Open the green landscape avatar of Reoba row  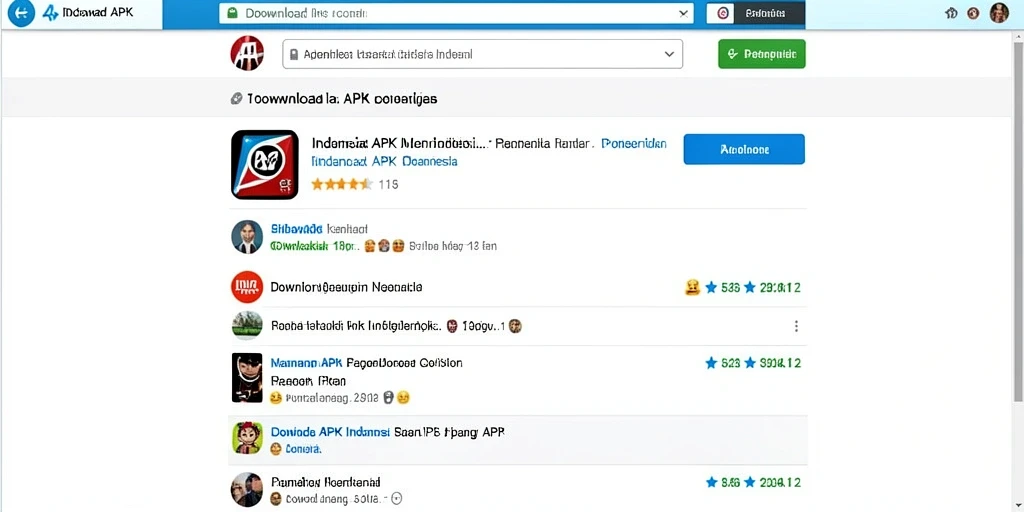(x=247, y=325)
